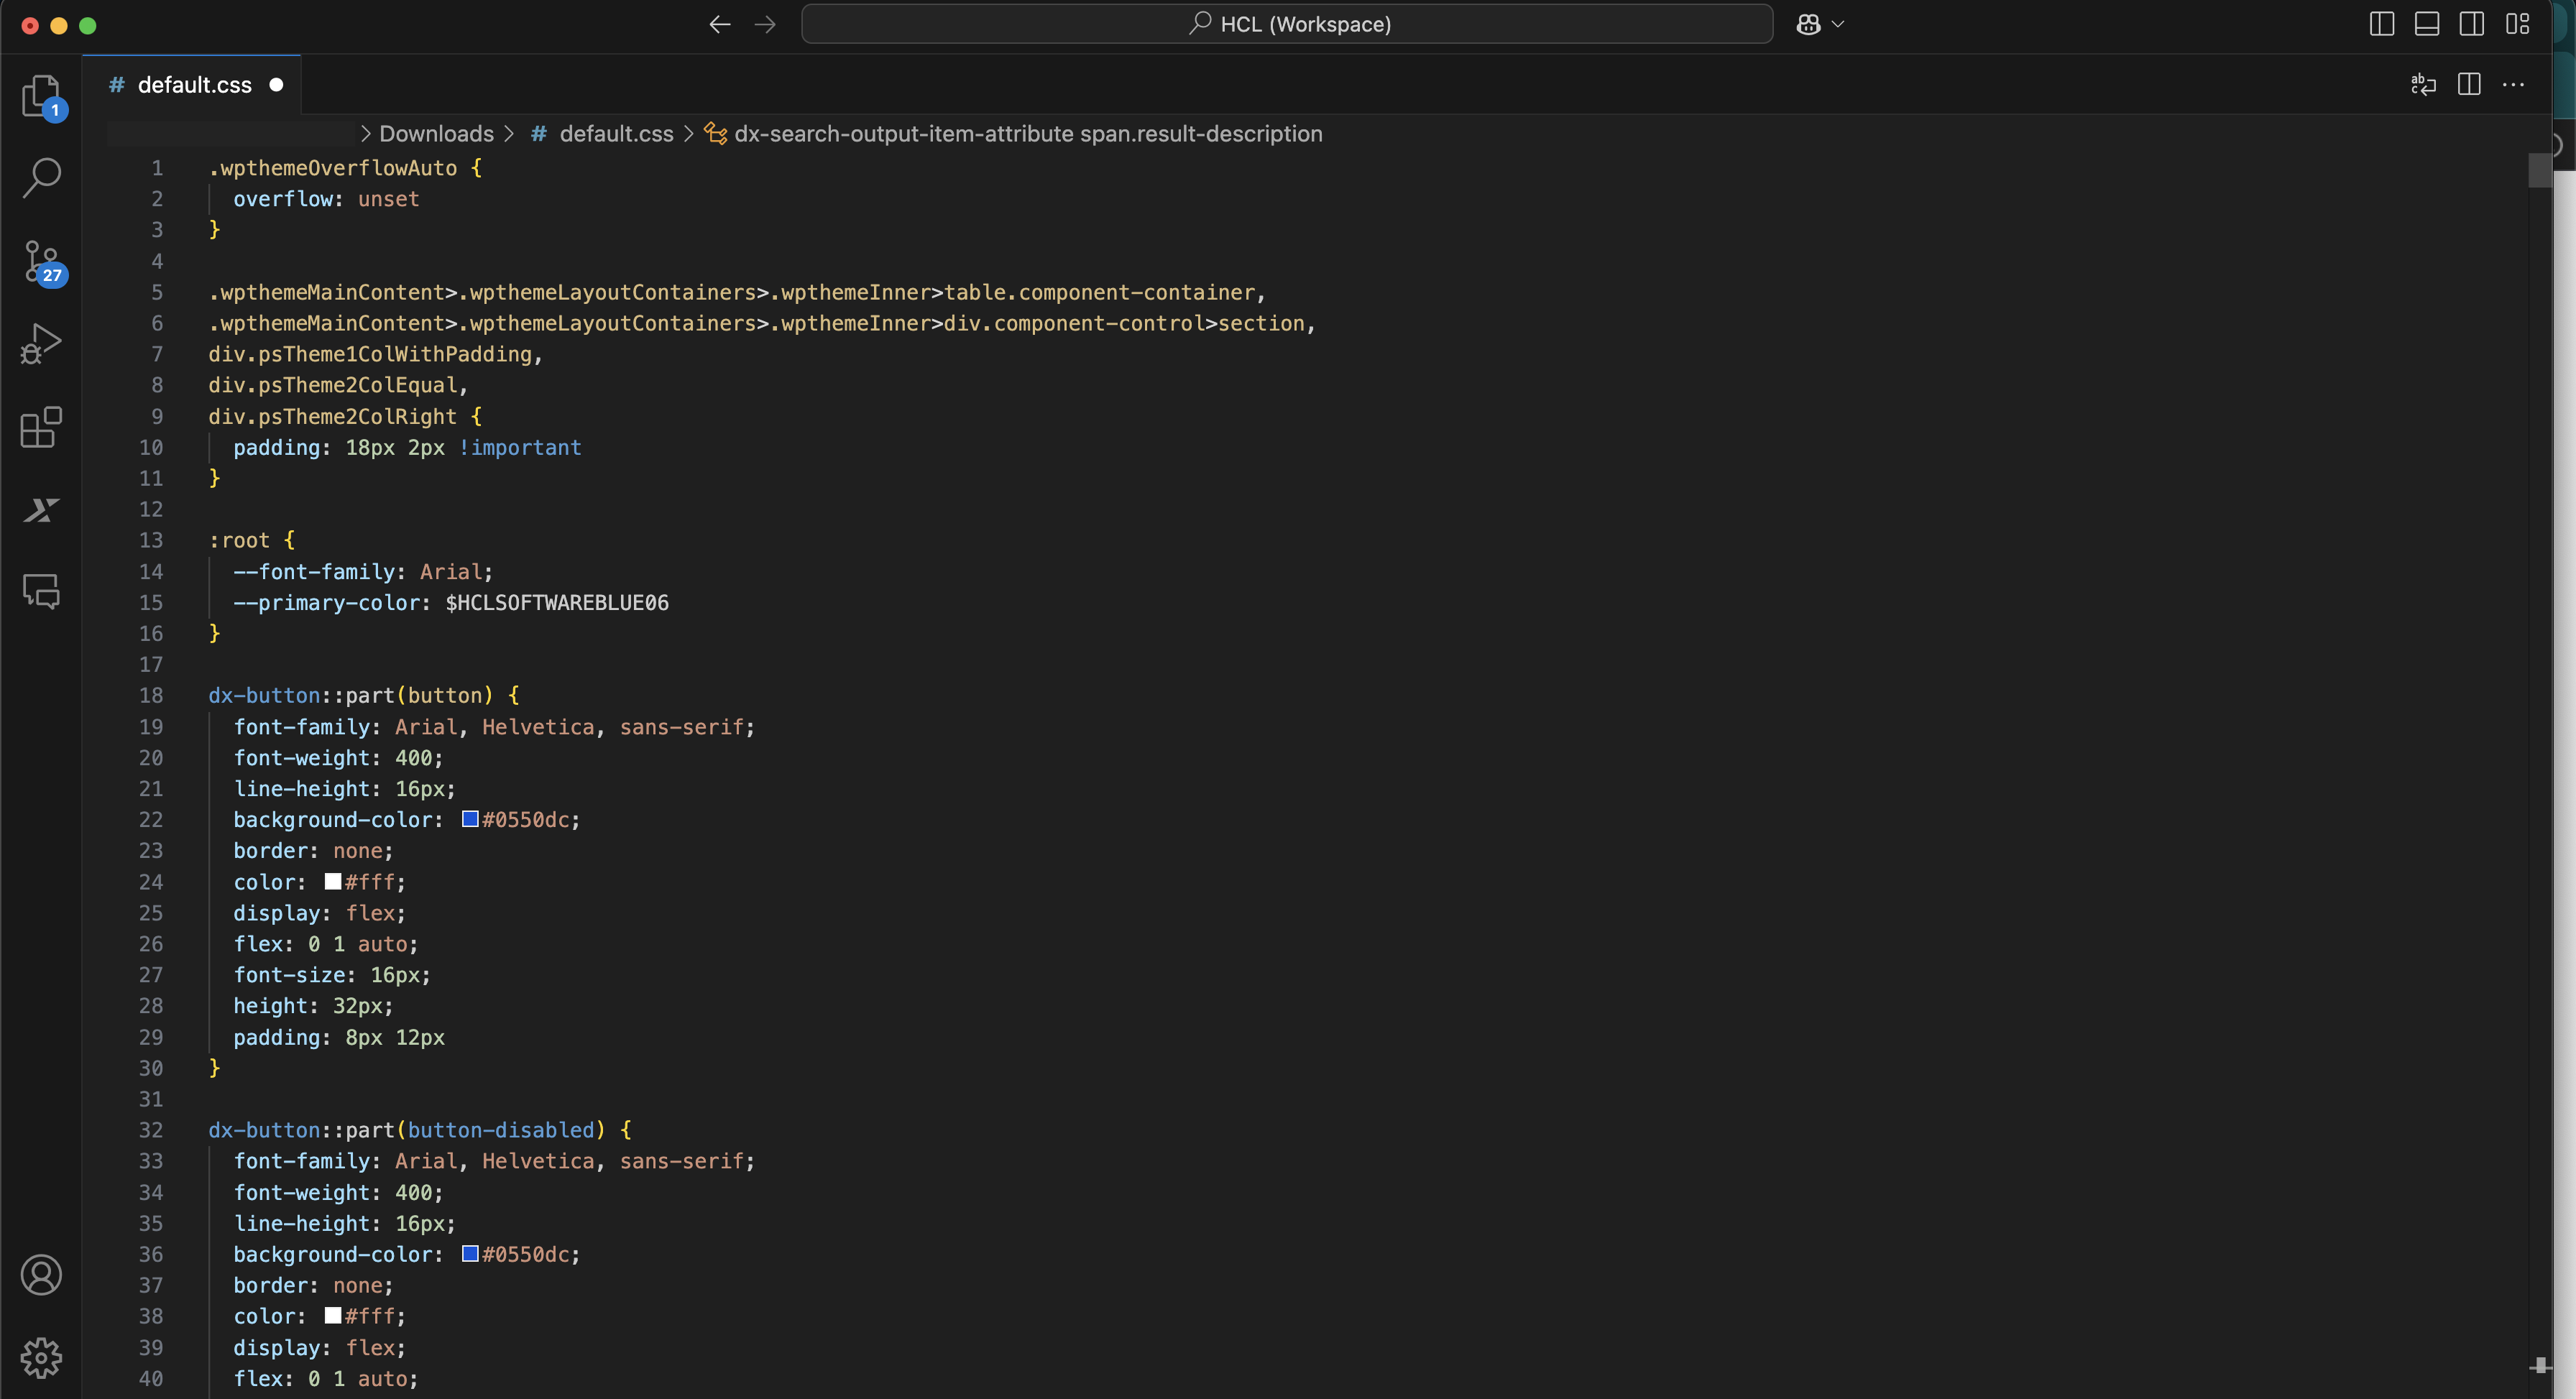Open the Explorer view in activity bar

pyautogui.click(x=41, y=96)
